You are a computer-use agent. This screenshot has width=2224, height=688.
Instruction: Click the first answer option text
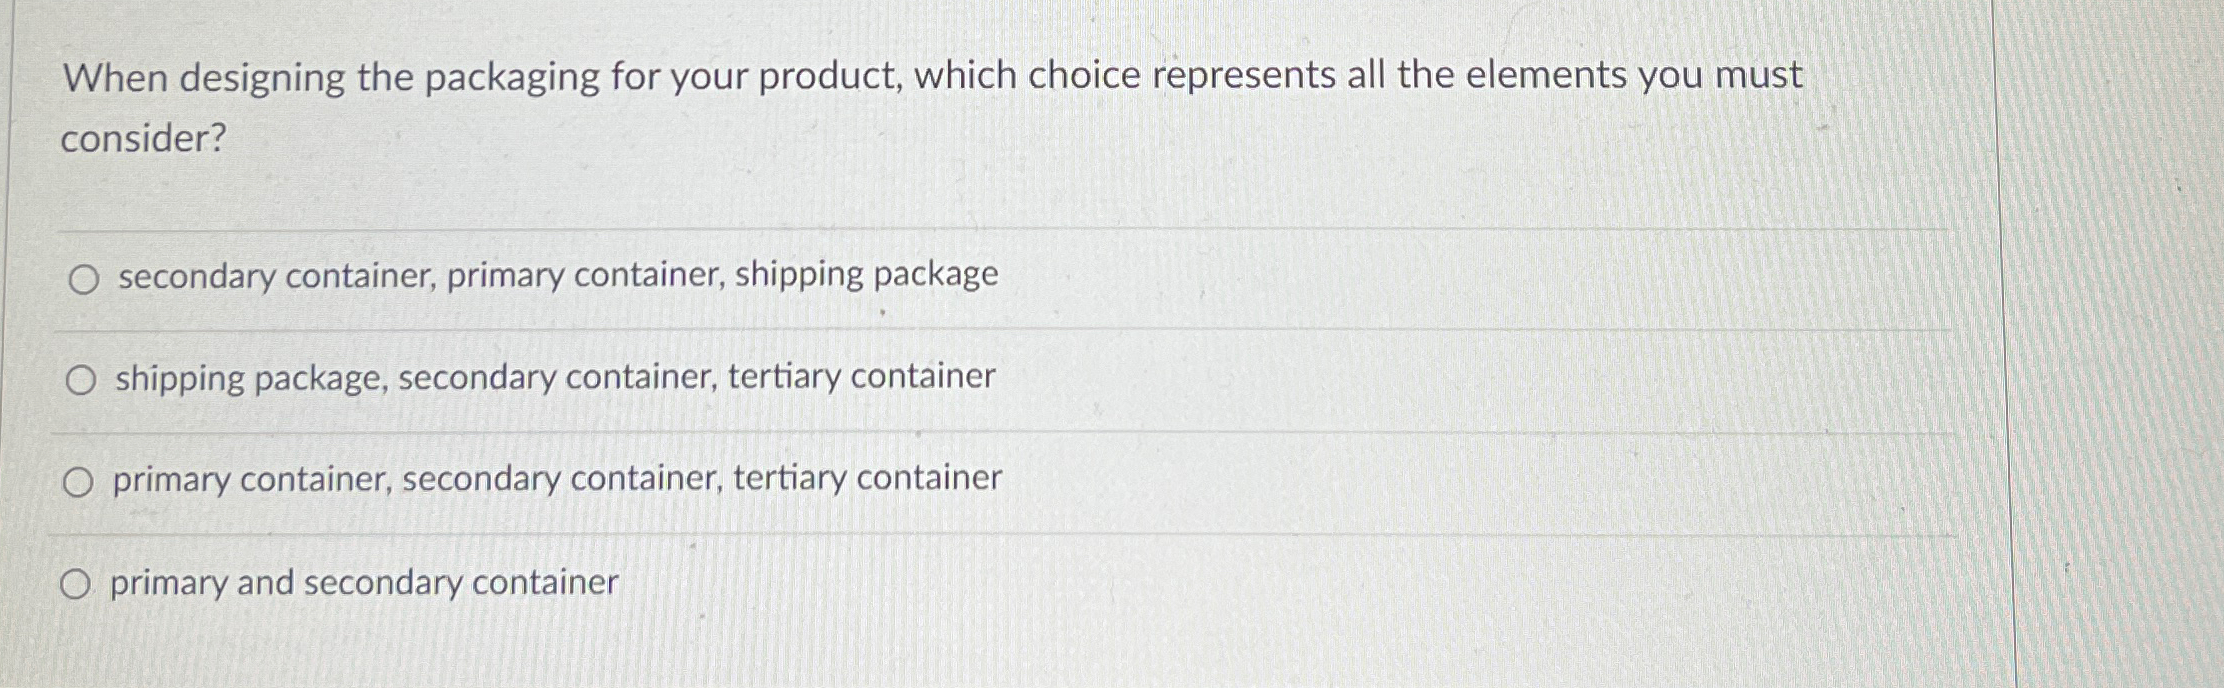[555, 277]
